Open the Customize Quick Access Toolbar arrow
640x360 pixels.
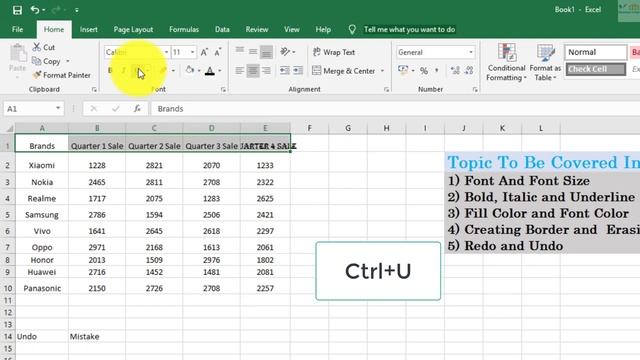pyautogui.click(x=77, y=10)
